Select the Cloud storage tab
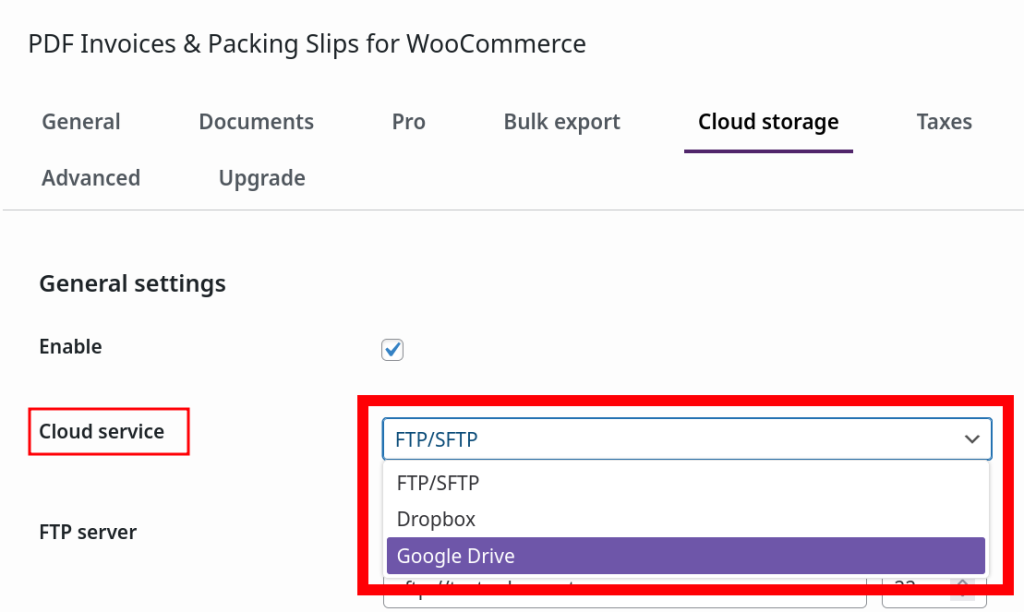This screenshot has width=1024, height=612. [x=768, y=122]
